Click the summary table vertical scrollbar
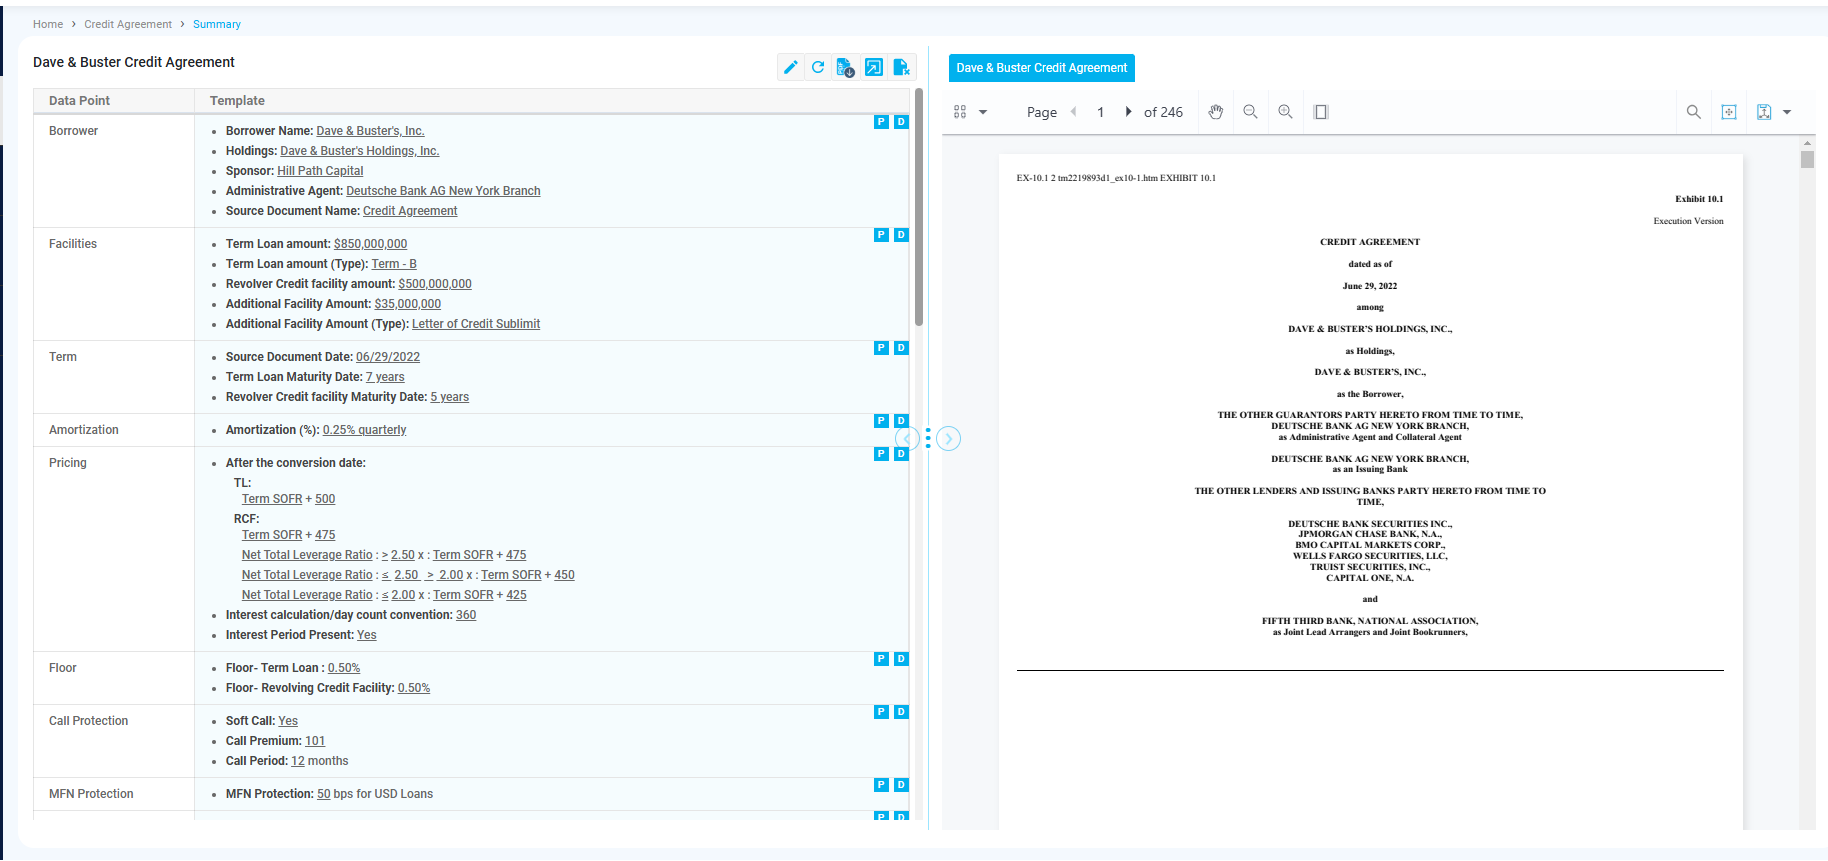This screenshot has height=861, width=1828. pos(918,207)
